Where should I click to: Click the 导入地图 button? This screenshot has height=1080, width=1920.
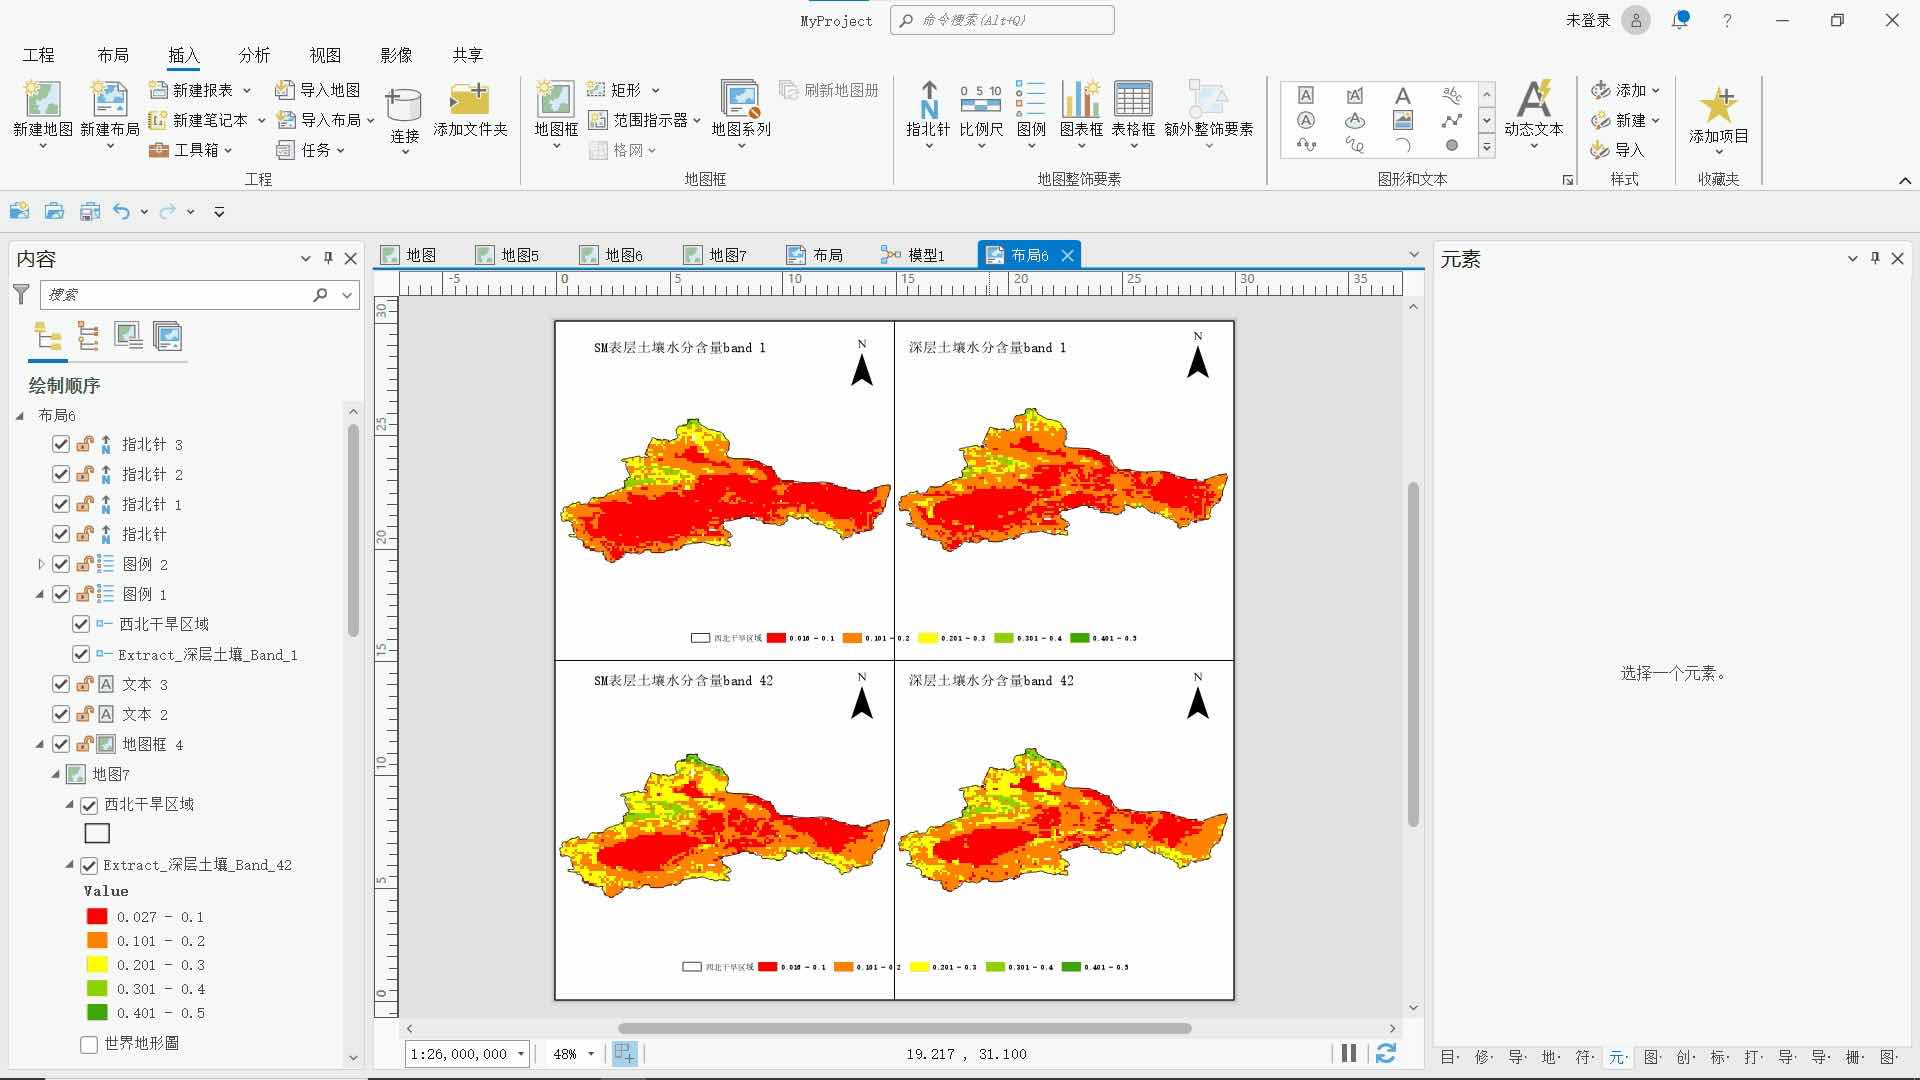coord(319,90)
